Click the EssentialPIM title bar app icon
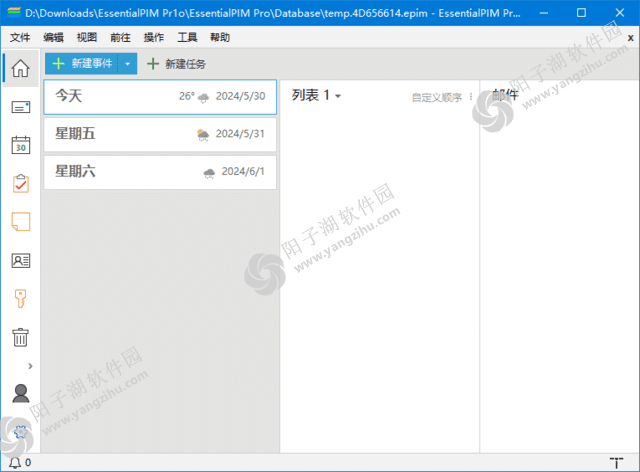640x472 pixels. click(x=13, y=13)
